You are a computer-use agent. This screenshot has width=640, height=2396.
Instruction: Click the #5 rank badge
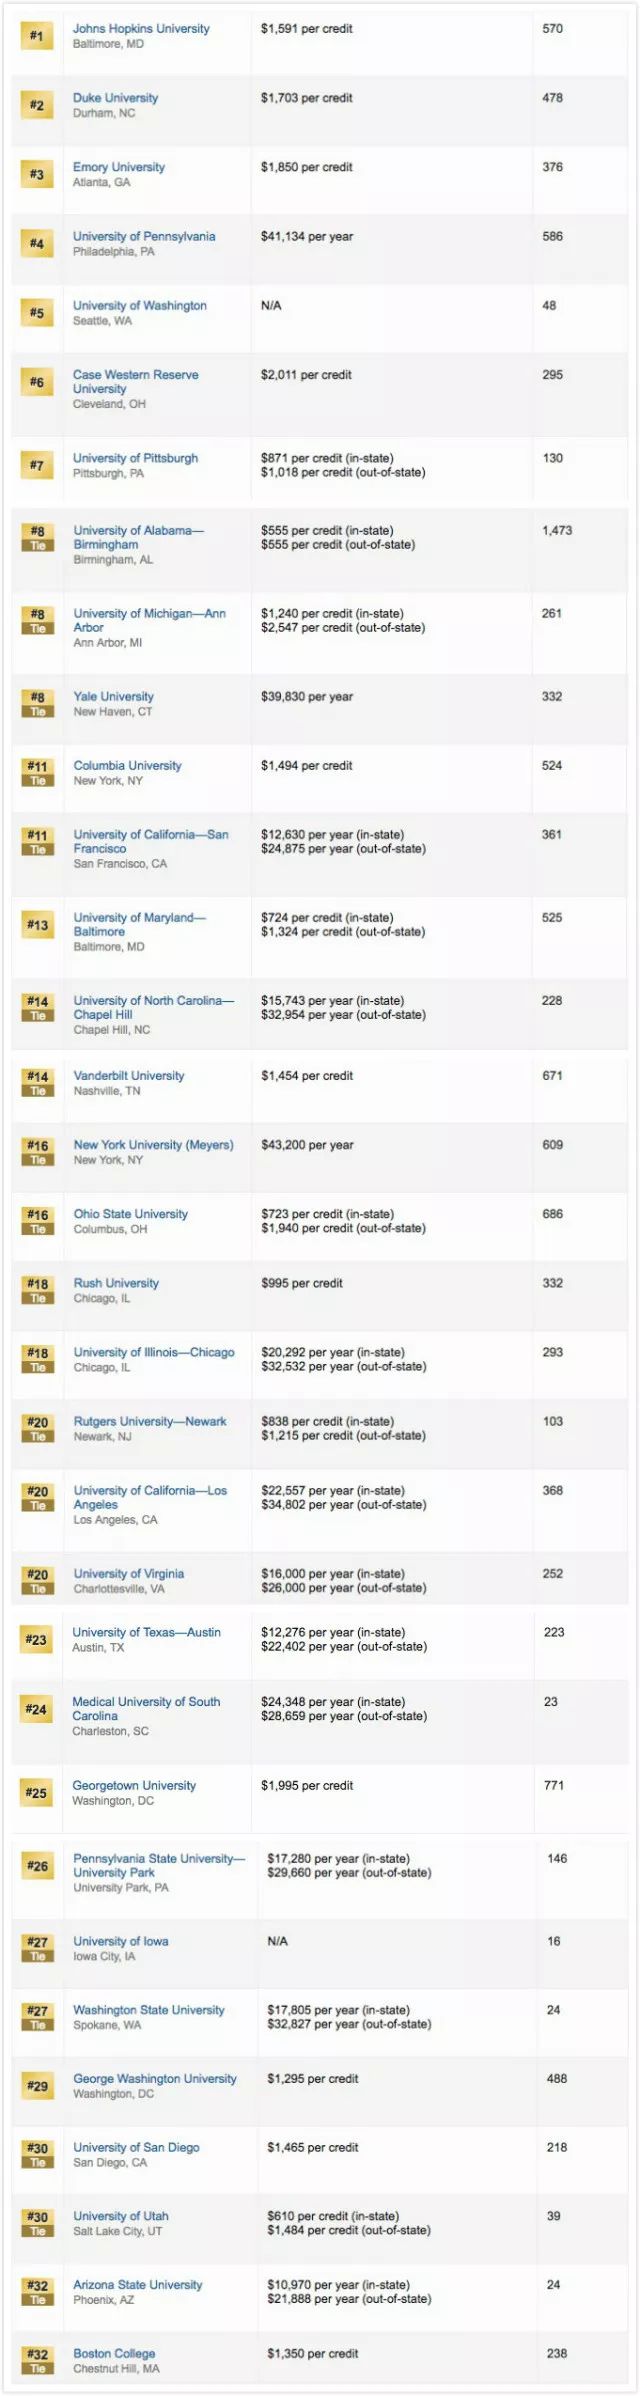[37, 313]
